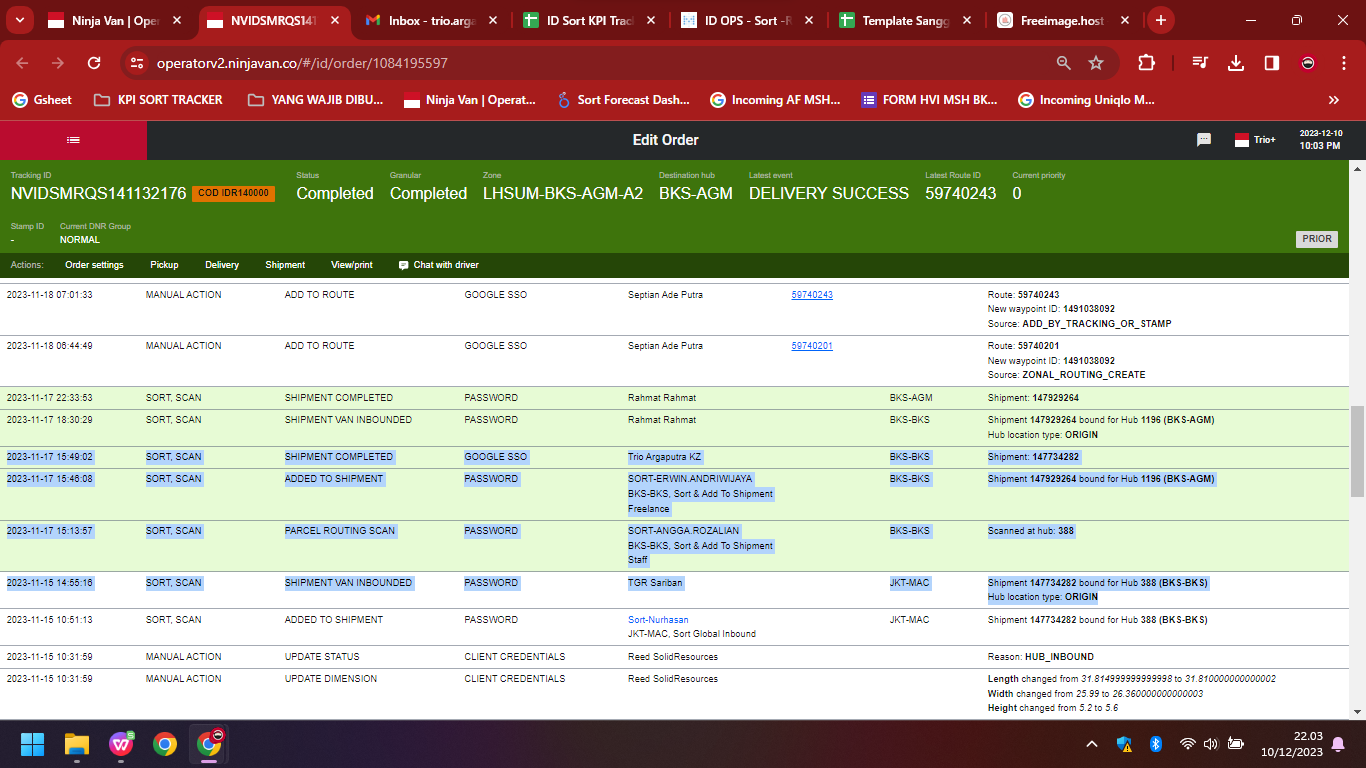Open the Chrome downloads icon
The width and height of the screenshot is (1366, 768).
click(x=1236, y=63)
